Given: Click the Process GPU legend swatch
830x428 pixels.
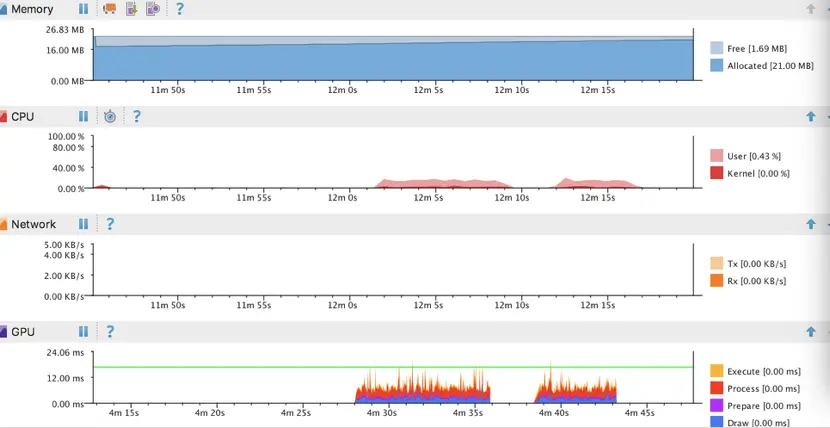Looking at the screenshot, I should (x=716, y=388).
